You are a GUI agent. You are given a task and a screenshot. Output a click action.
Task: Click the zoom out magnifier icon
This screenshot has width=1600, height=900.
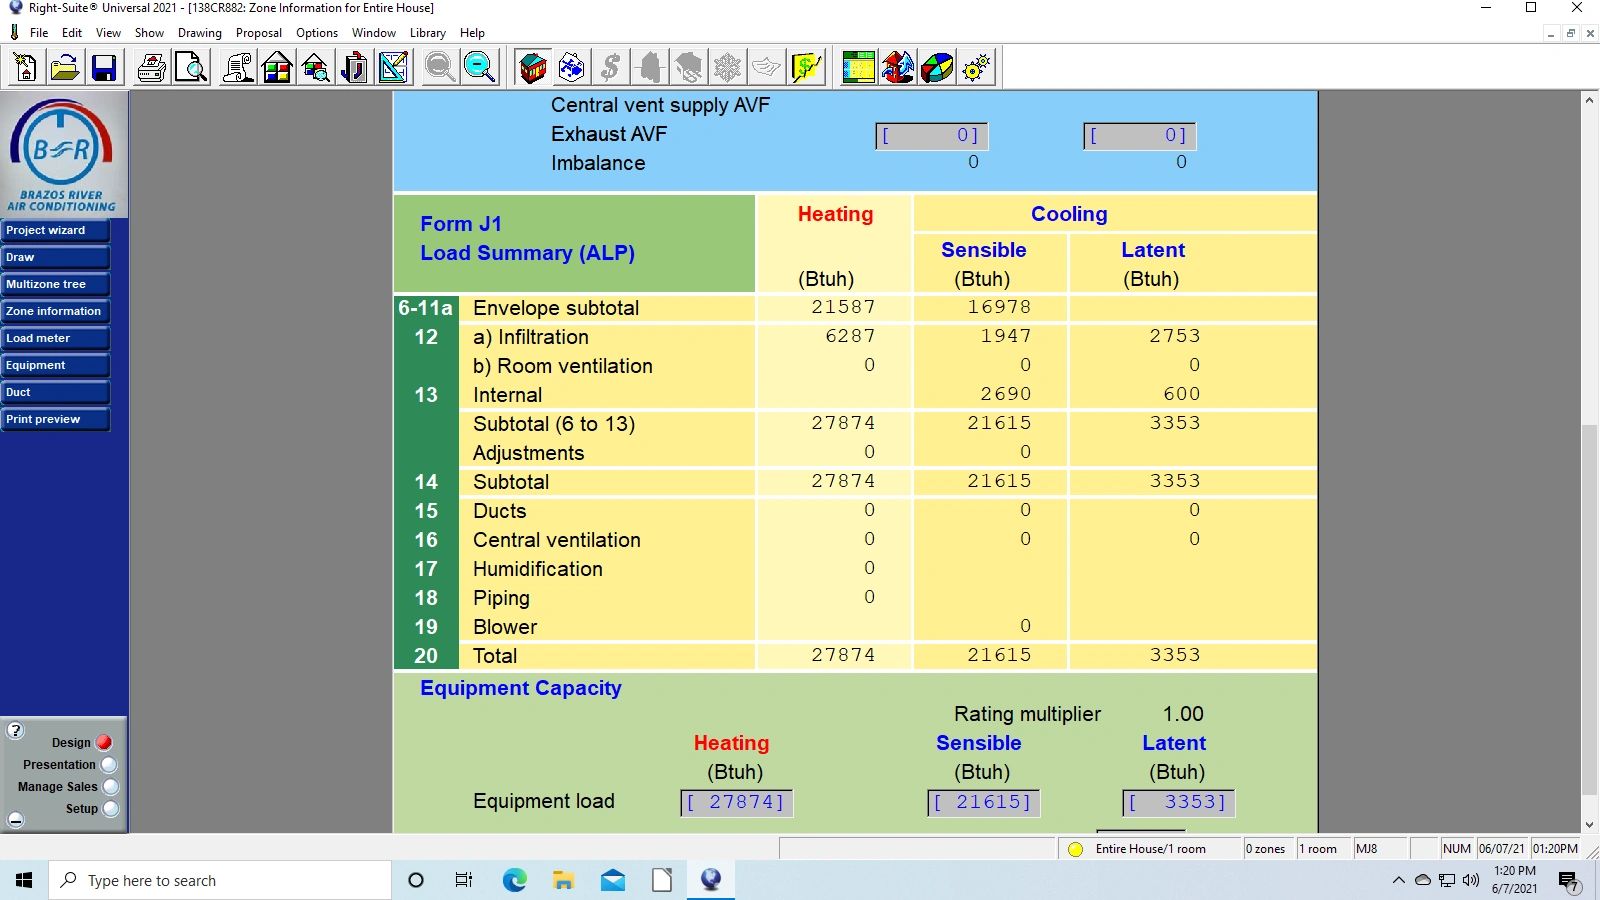click(x=479, y=68)
